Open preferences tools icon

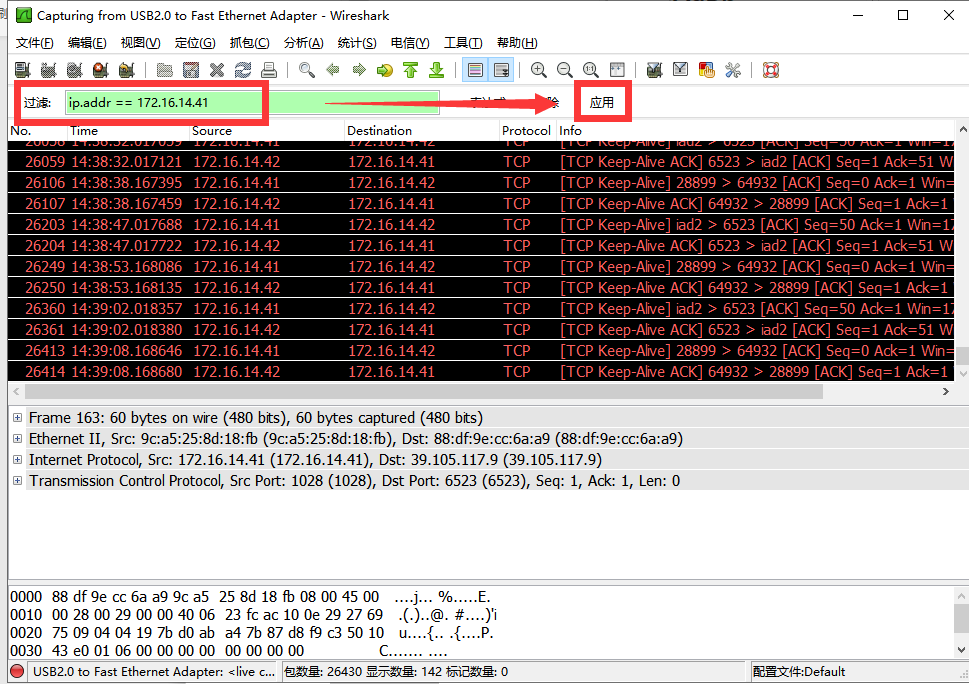click(733, 70)
